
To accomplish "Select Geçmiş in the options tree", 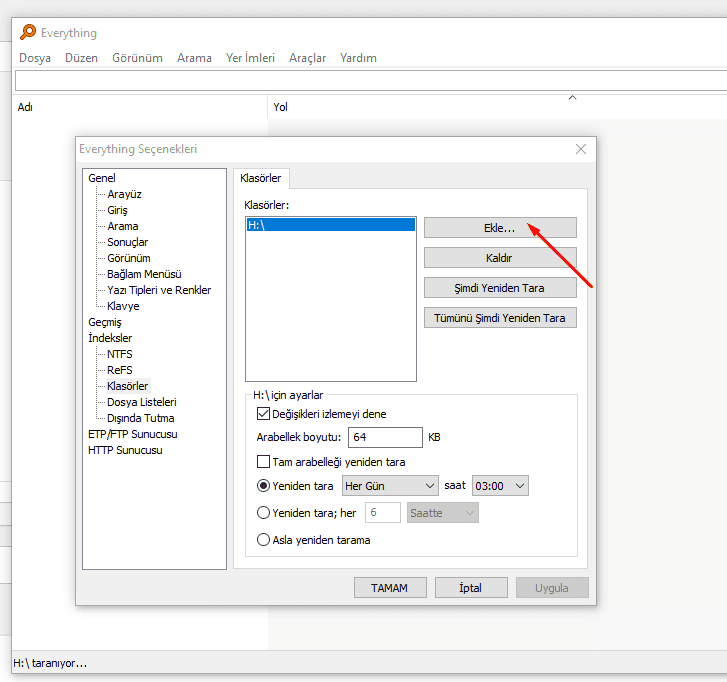I will pyautogui.click(x=105, y=322).
